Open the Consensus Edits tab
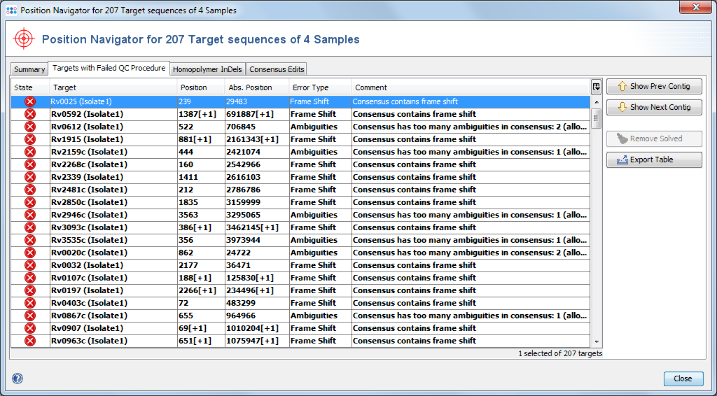 (277, 70)
